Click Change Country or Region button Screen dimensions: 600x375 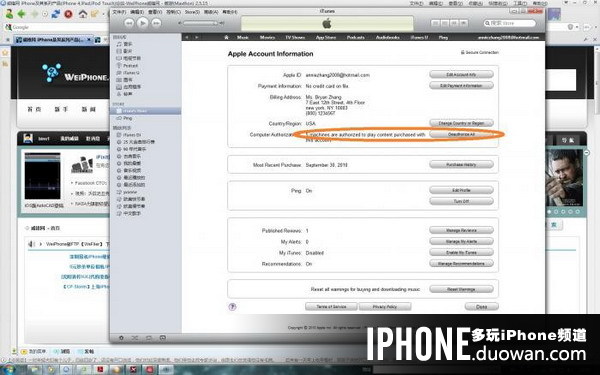click(461, 123)
